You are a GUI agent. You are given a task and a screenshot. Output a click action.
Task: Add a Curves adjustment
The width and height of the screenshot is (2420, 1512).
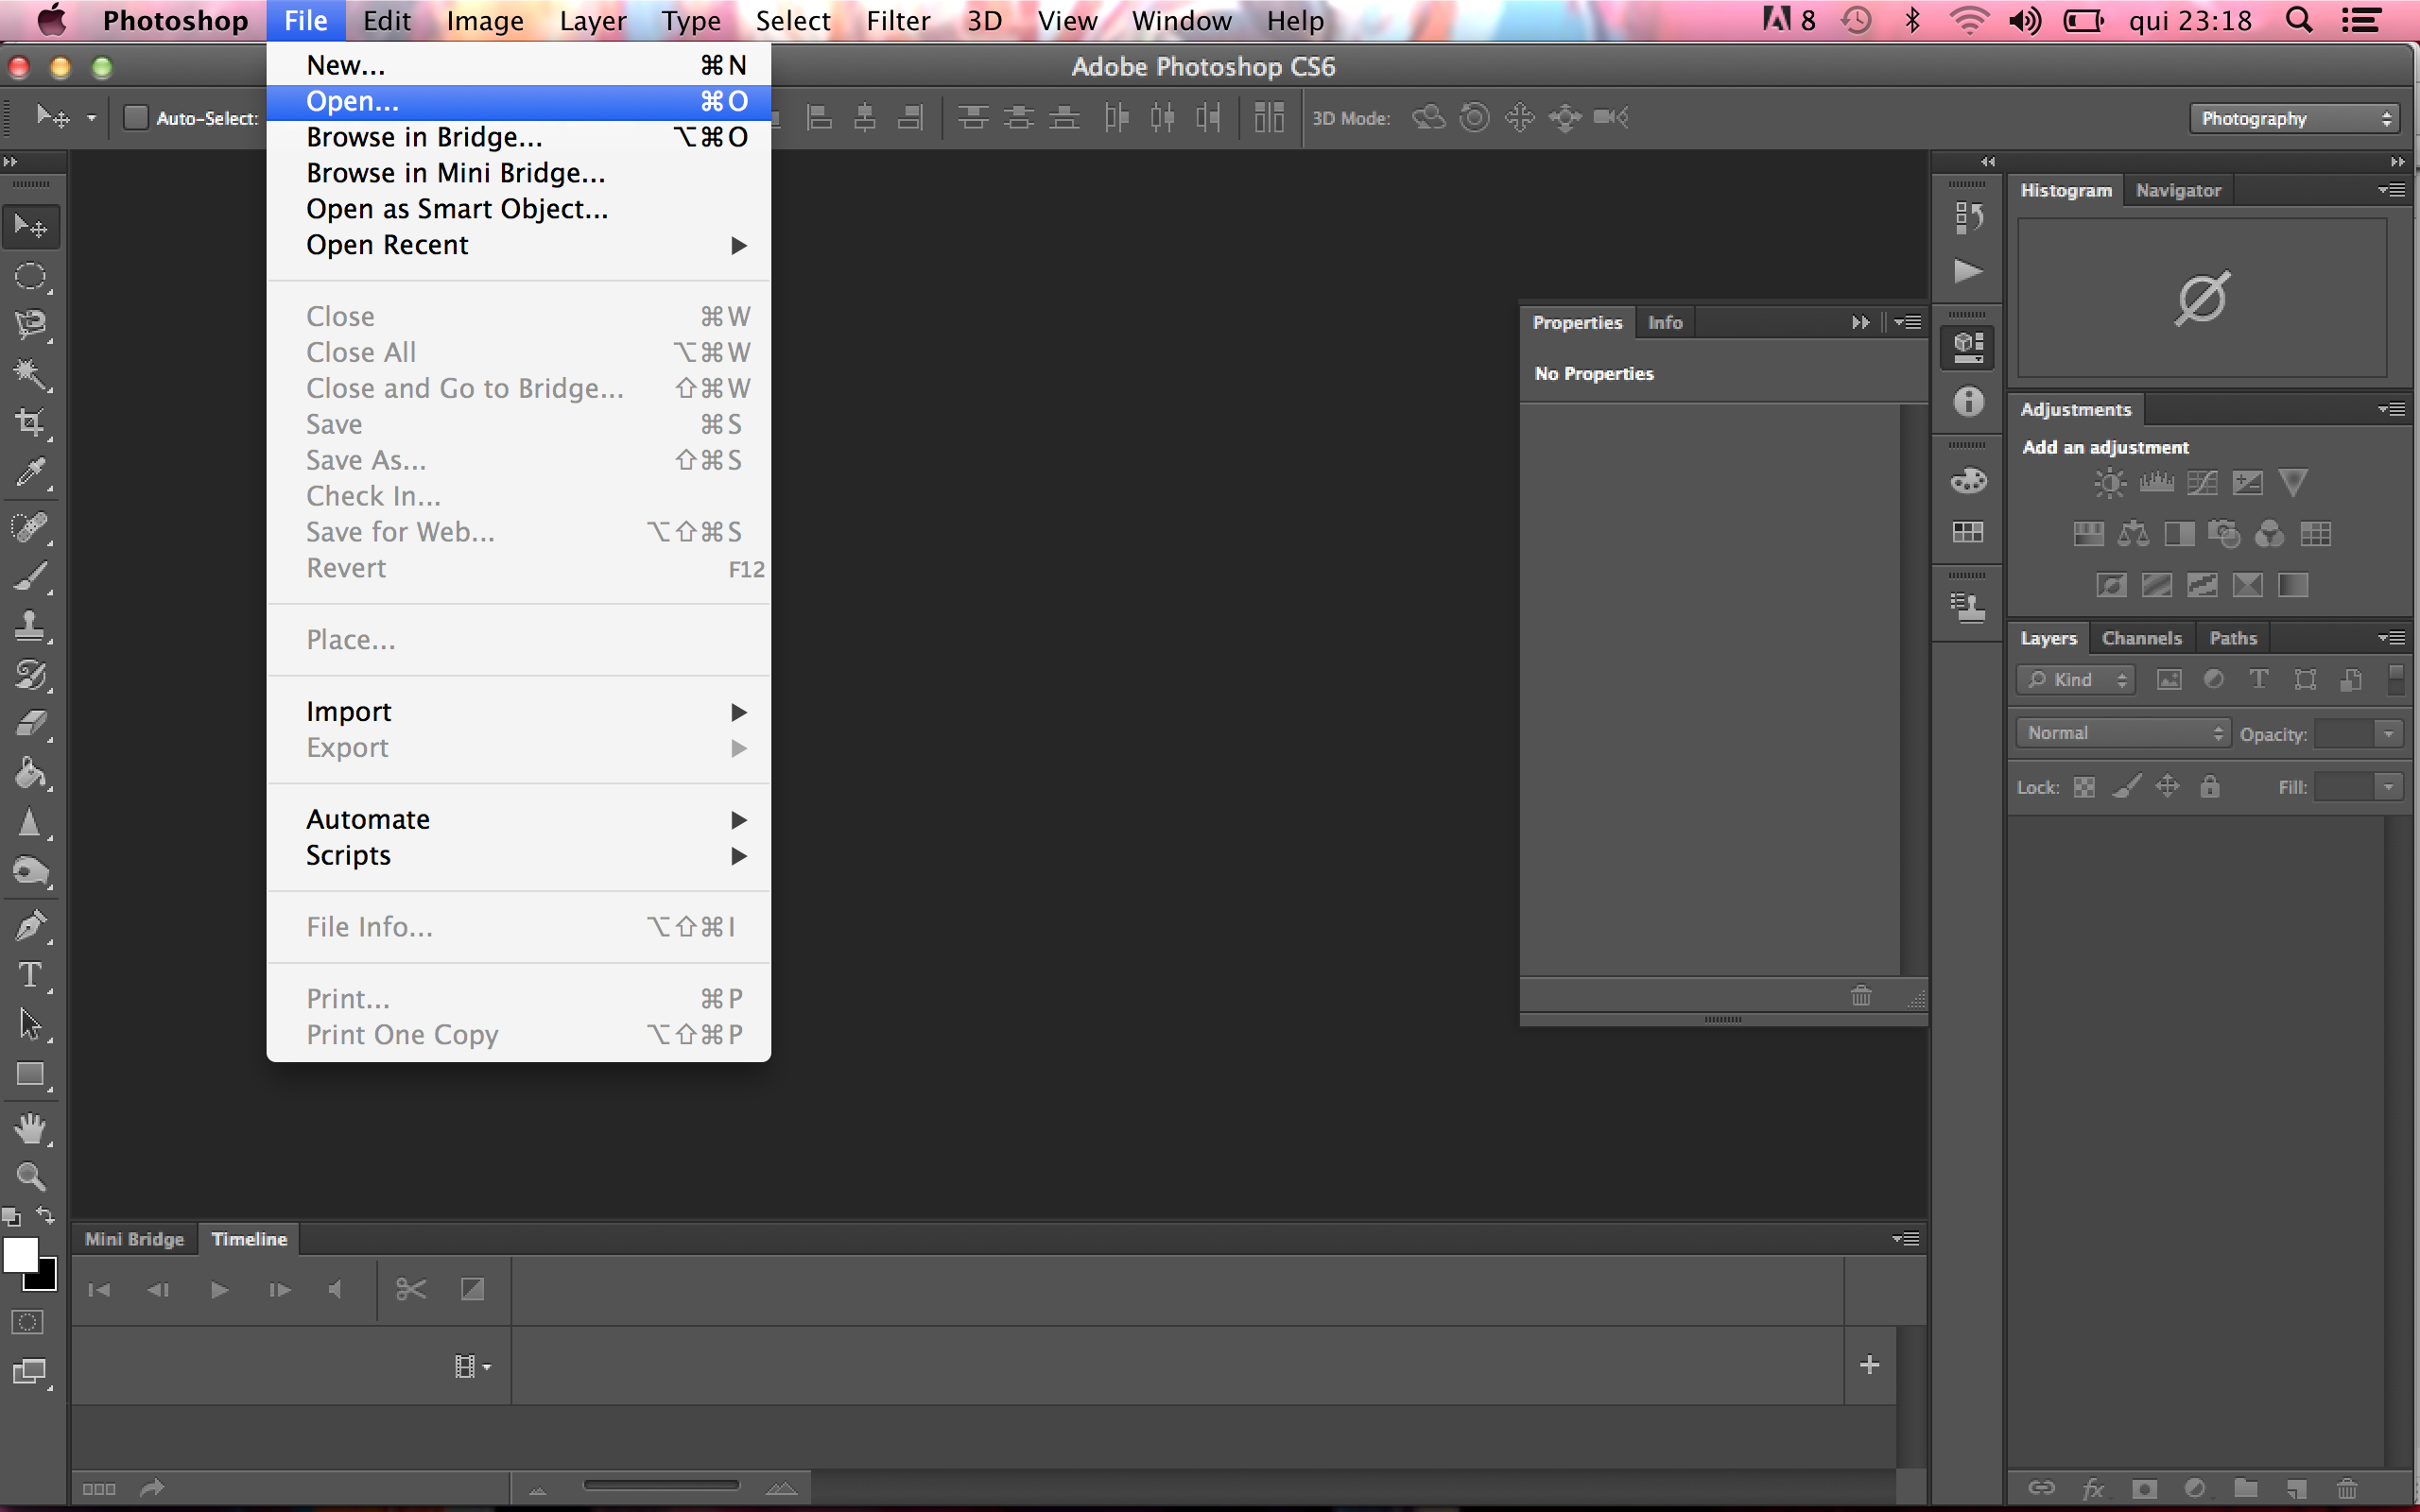pyautogui.click(x=2201, y=484)
